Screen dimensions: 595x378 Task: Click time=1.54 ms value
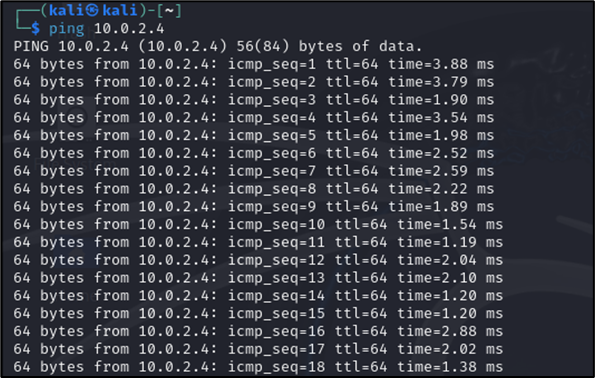coord(450,225)
